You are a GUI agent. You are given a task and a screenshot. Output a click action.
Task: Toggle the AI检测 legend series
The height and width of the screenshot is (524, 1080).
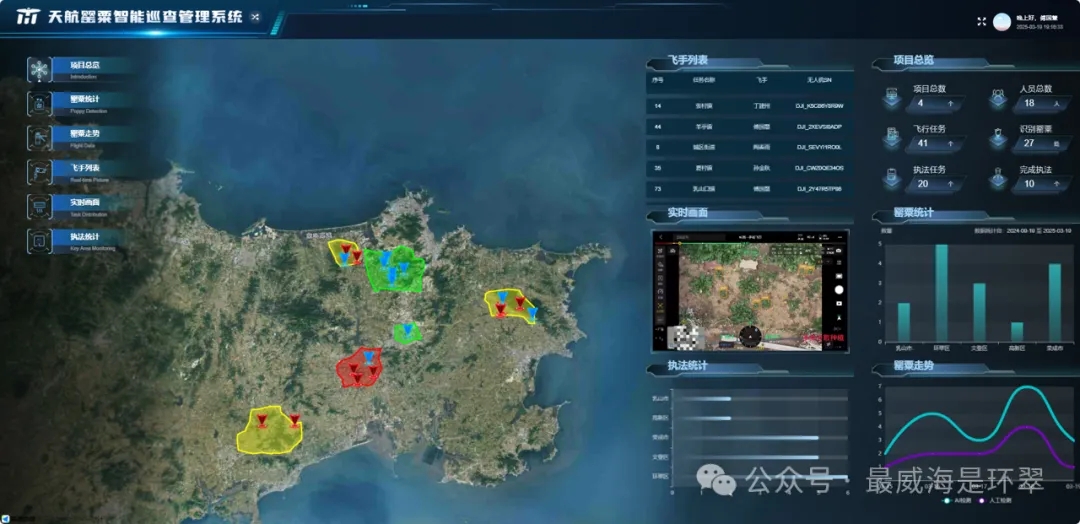(x=954, y=500)
